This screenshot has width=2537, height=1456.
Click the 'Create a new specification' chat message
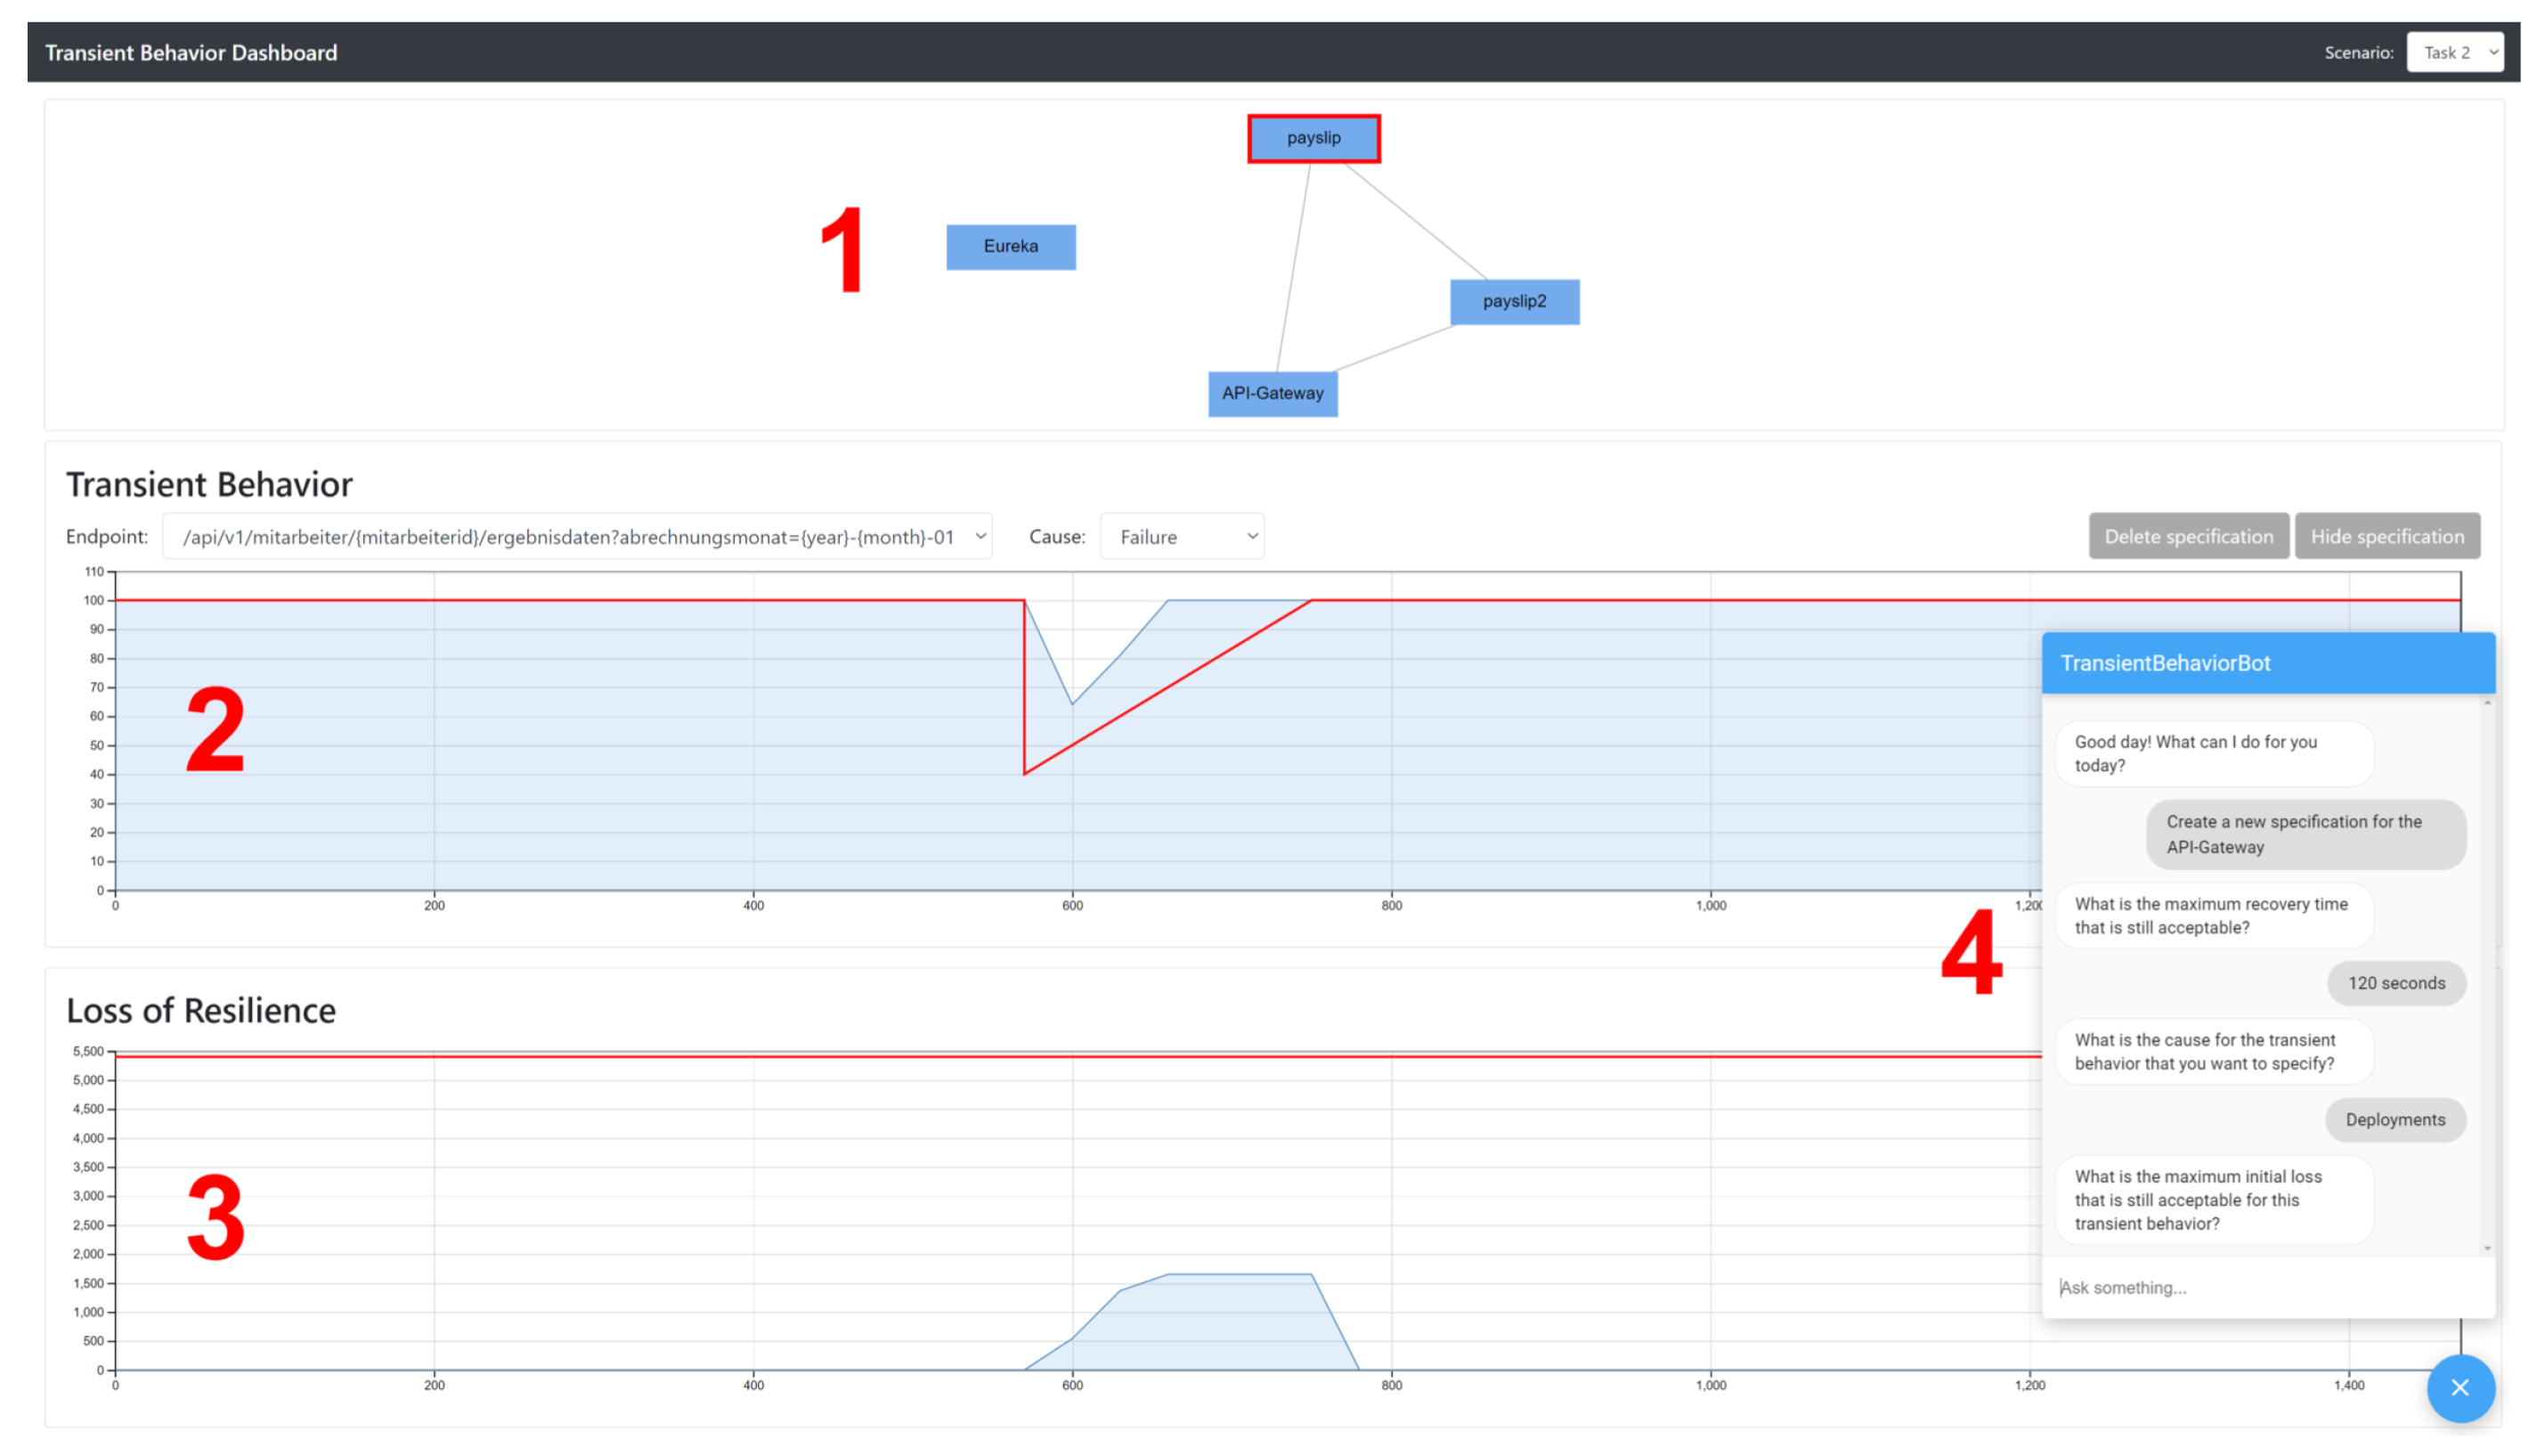(2304, 834)
